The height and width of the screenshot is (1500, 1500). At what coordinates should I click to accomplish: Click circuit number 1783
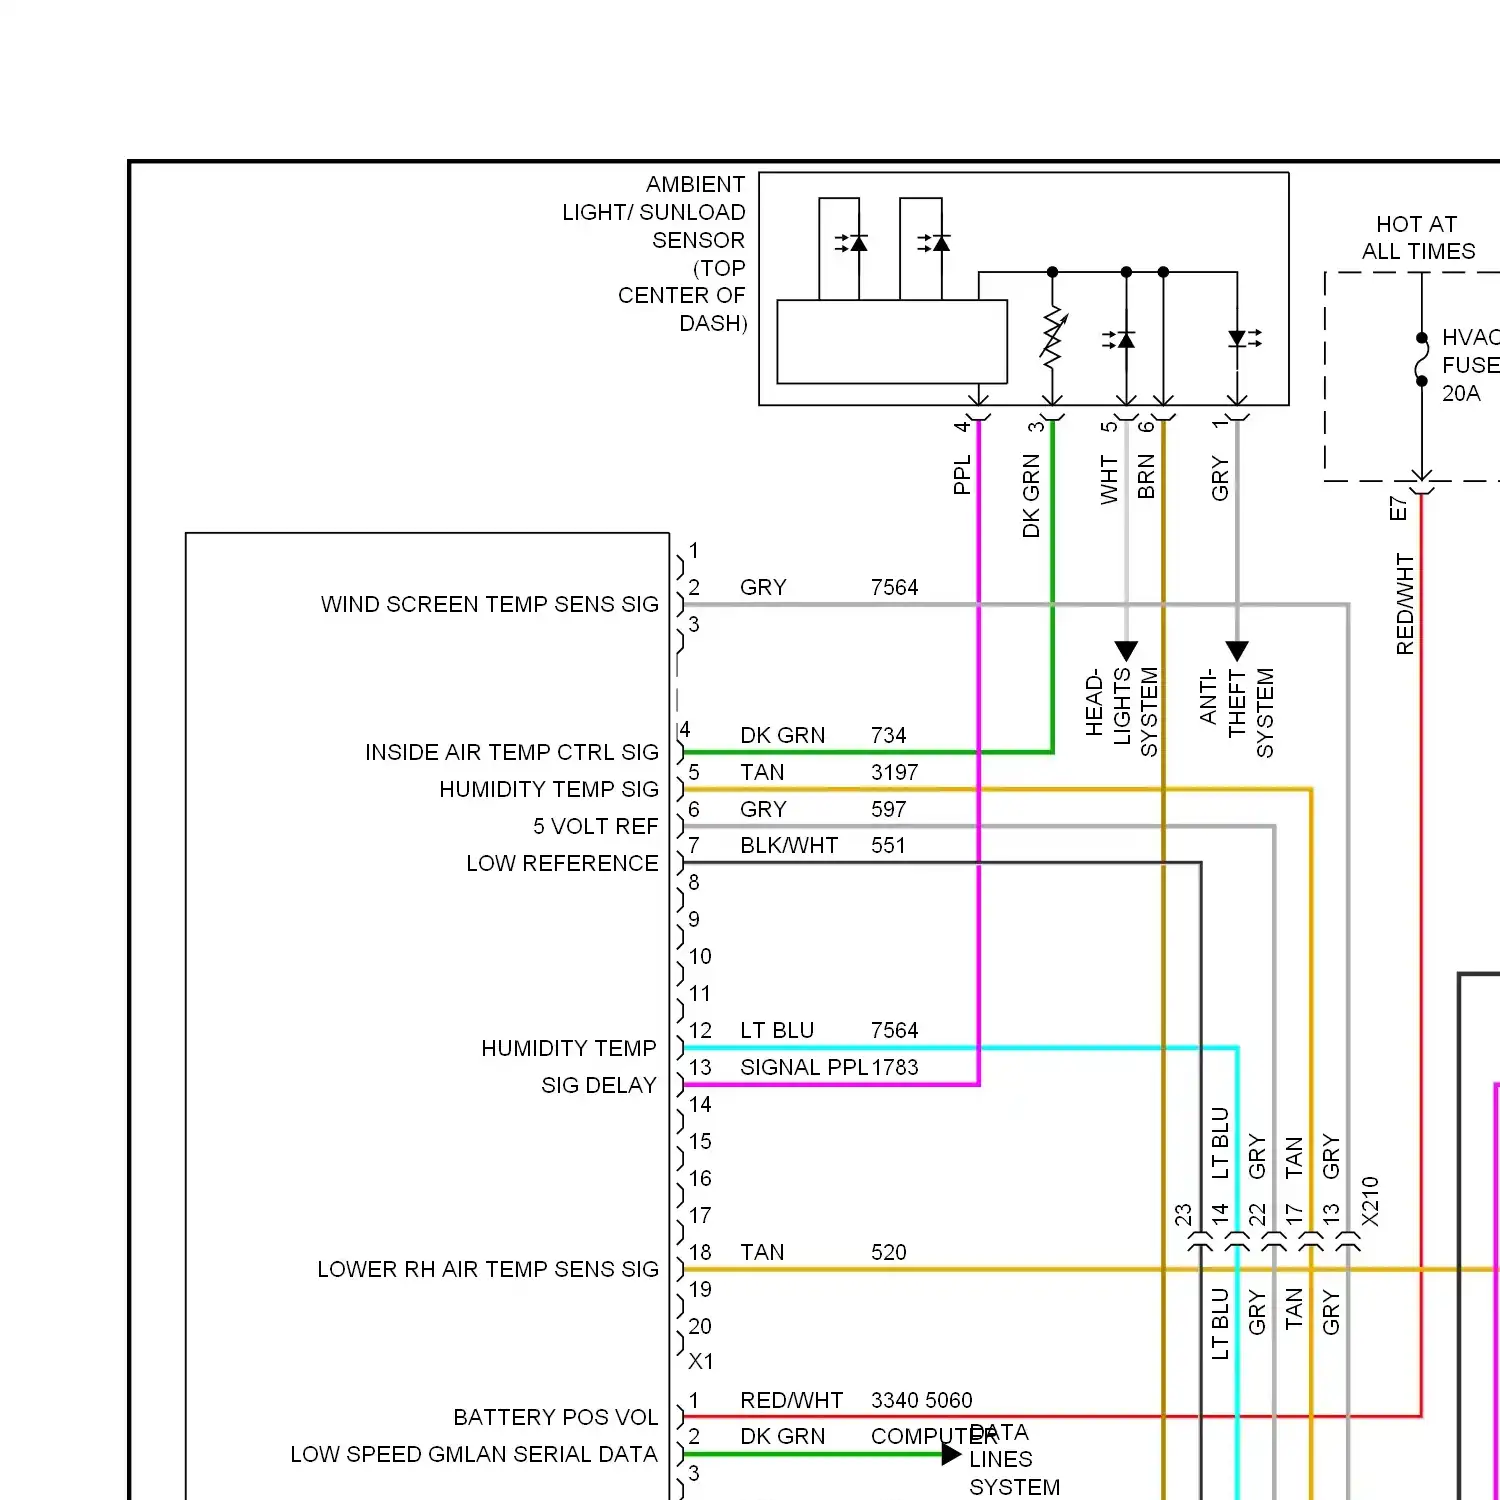(x=894, y=1067)
